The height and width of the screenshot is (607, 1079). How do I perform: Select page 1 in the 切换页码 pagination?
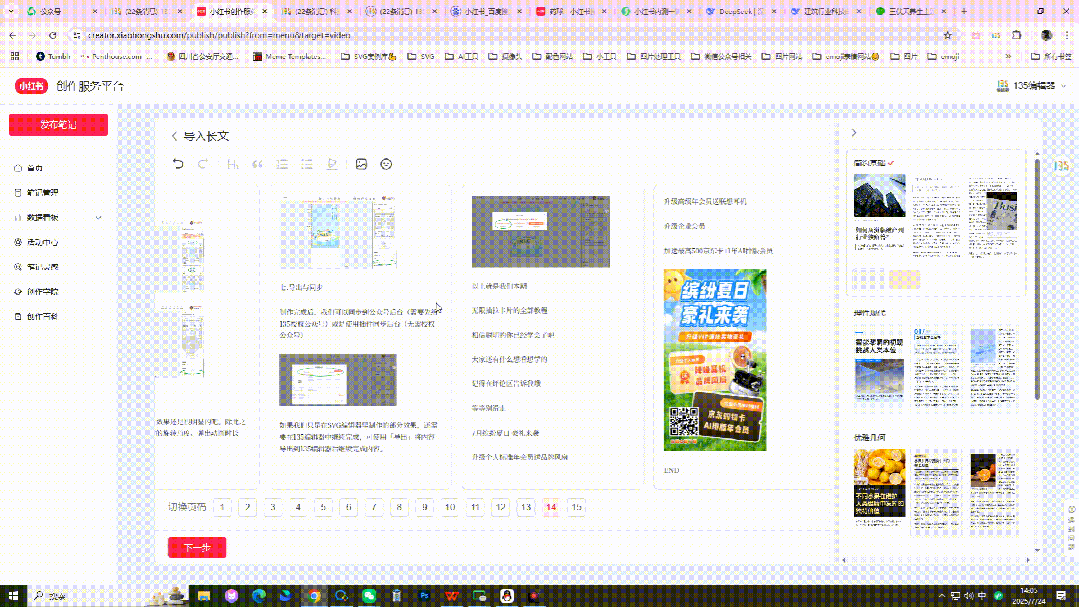(x=222, y=507)
